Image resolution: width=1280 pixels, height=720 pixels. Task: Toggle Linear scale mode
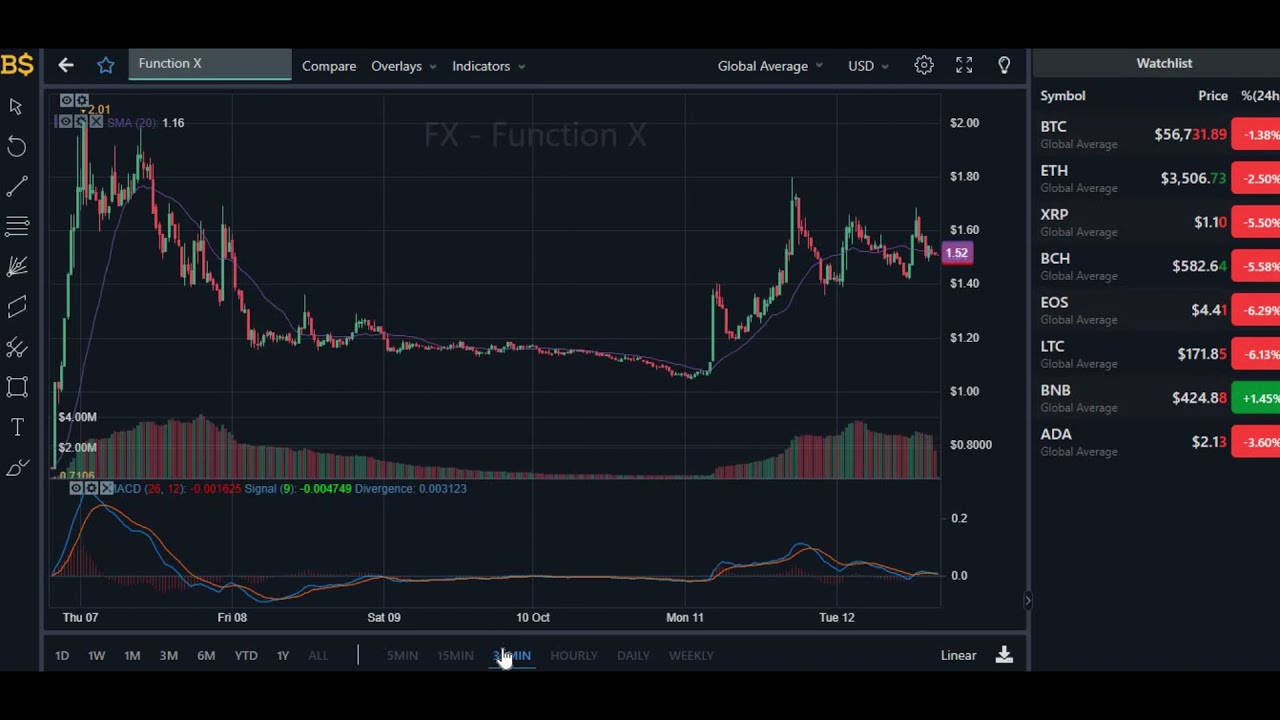(x=958, y=655)
